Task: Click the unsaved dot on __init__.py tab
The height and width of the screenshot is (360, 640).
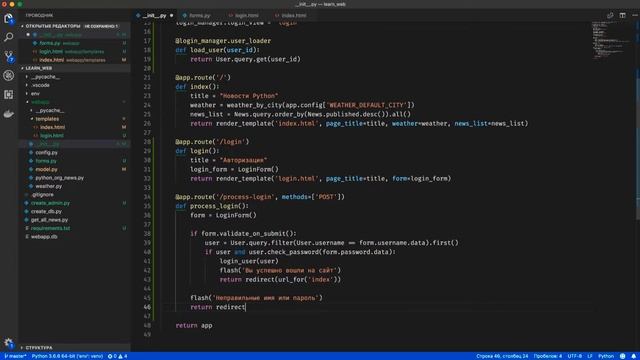Action: click(x=171, y=16)
